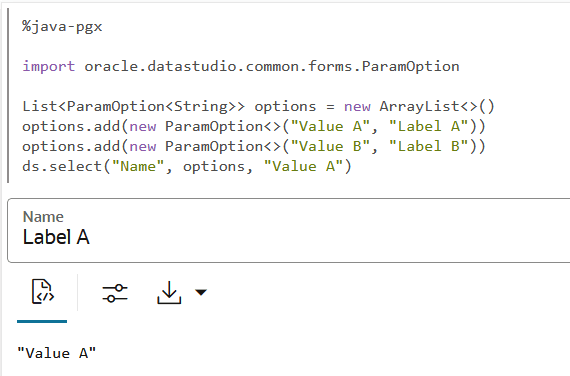Viewport: 570px width, 376px height.
Task: Click the paragraph's left gray border bar
Action: [x=8, y=96]
